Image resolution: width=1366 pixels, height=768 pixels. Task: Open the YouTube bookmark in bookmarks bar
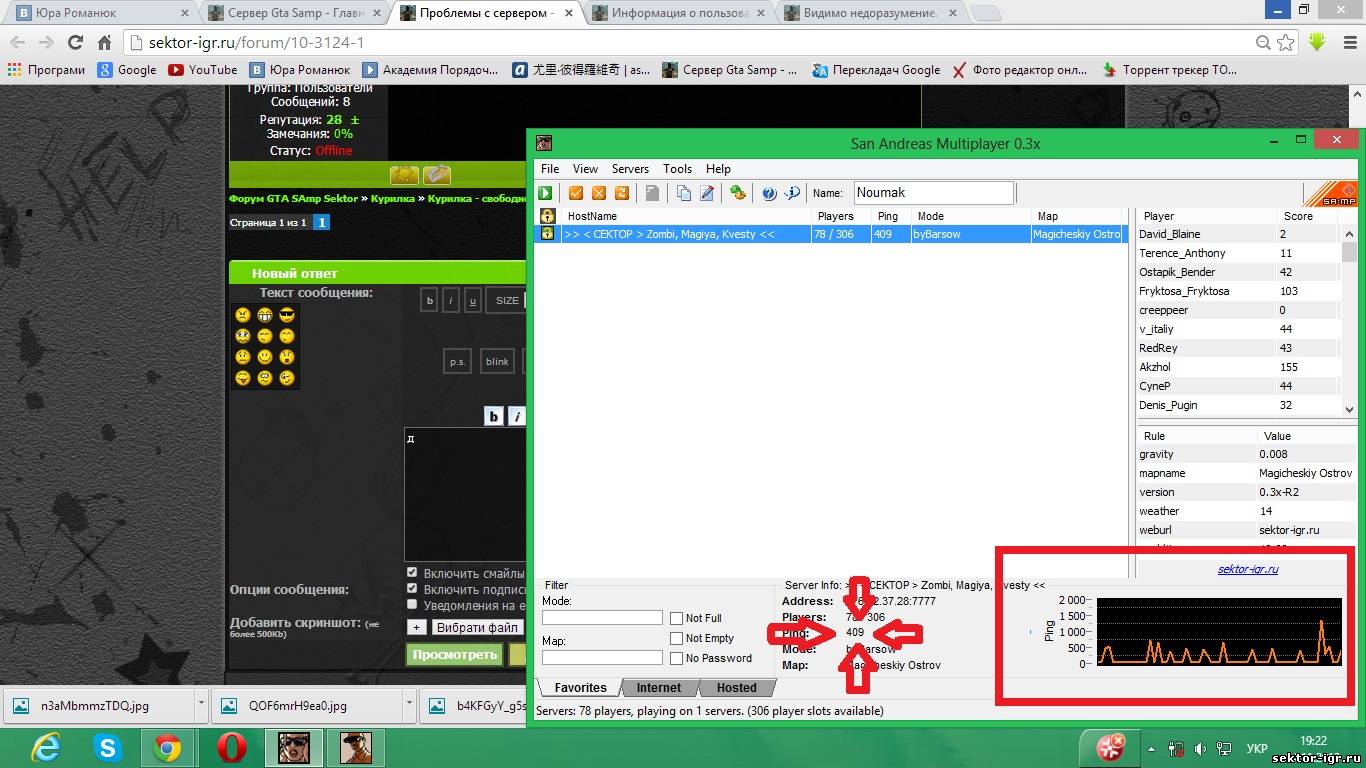coord(203,70)
